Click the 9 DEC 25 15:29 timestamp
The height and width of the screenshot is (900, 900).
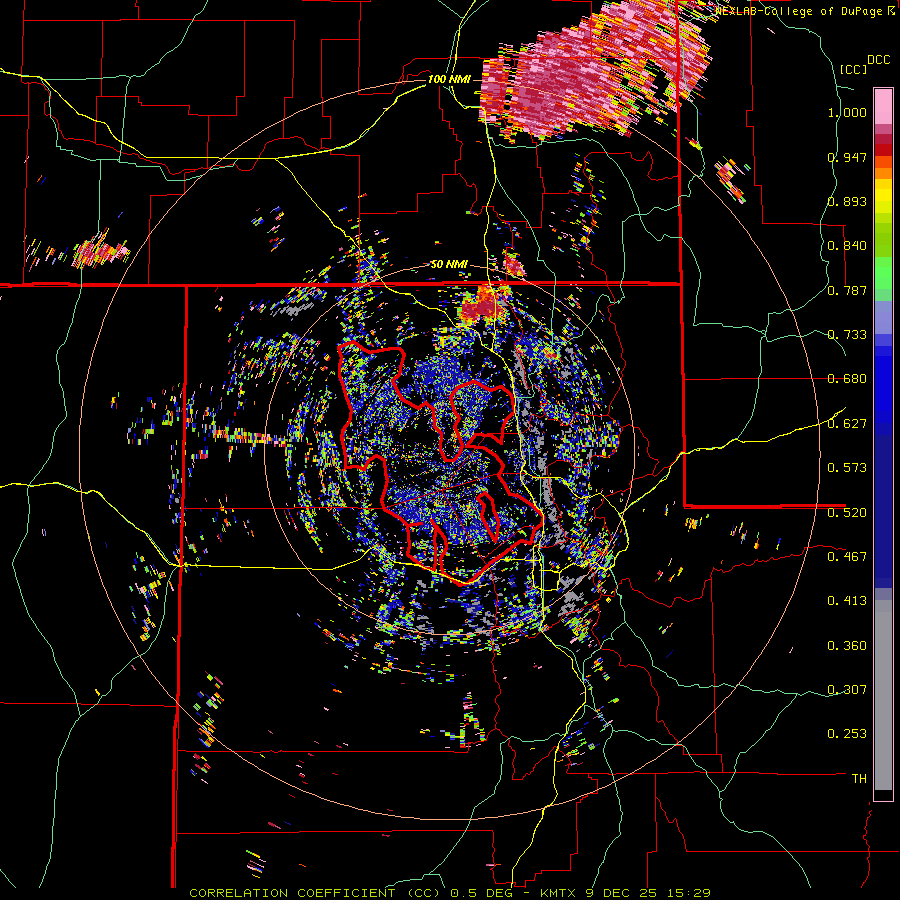coord(648,893)
